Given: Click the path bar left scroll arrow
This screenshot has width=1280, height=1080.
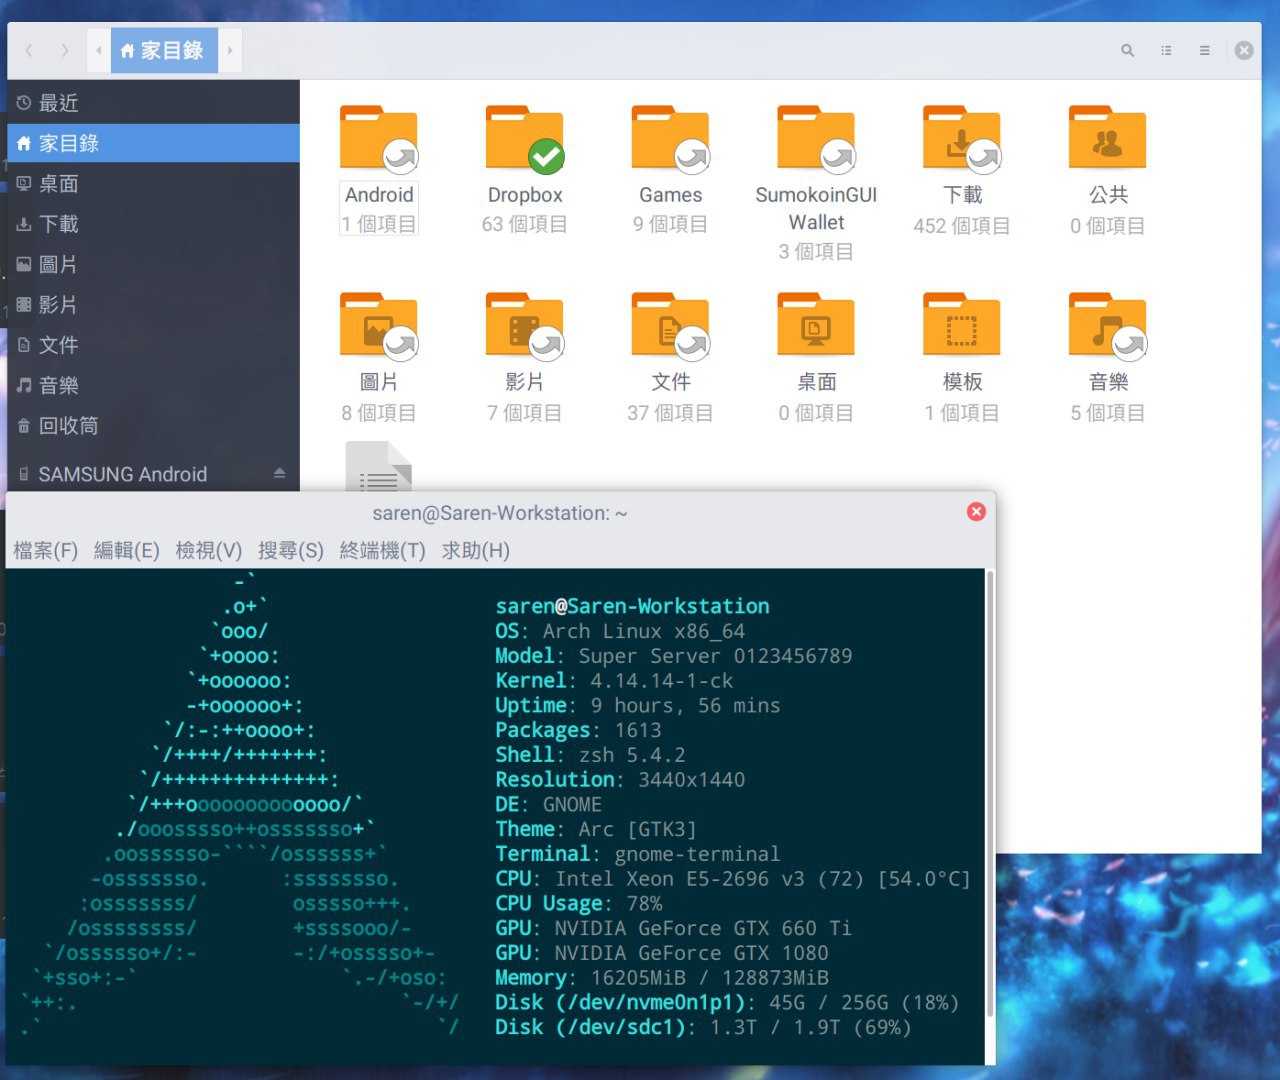Looking at the screenshot, I should pyautogui.click(x=98, y=50).
